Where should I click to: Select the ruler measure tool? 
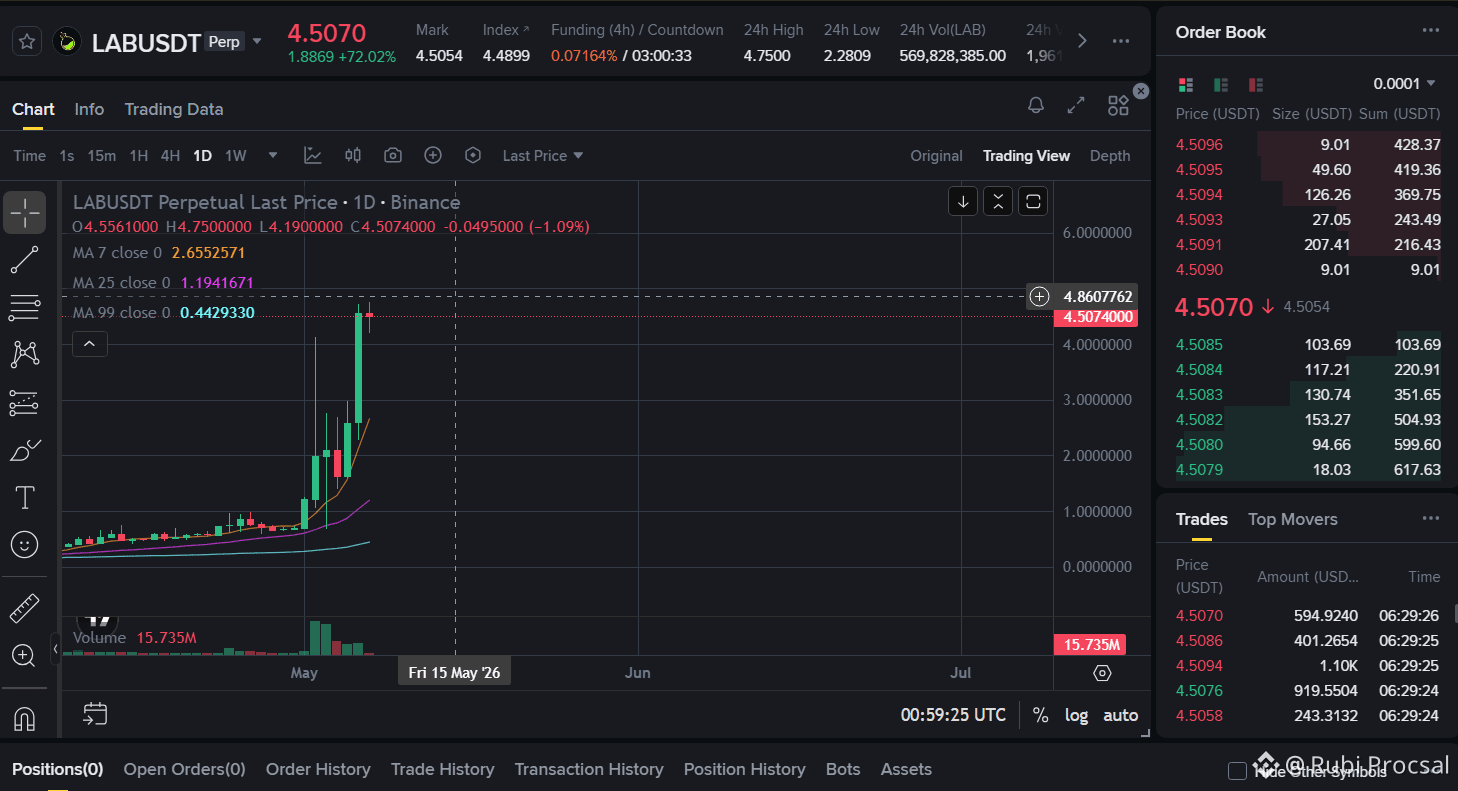(x=24, y=607)
